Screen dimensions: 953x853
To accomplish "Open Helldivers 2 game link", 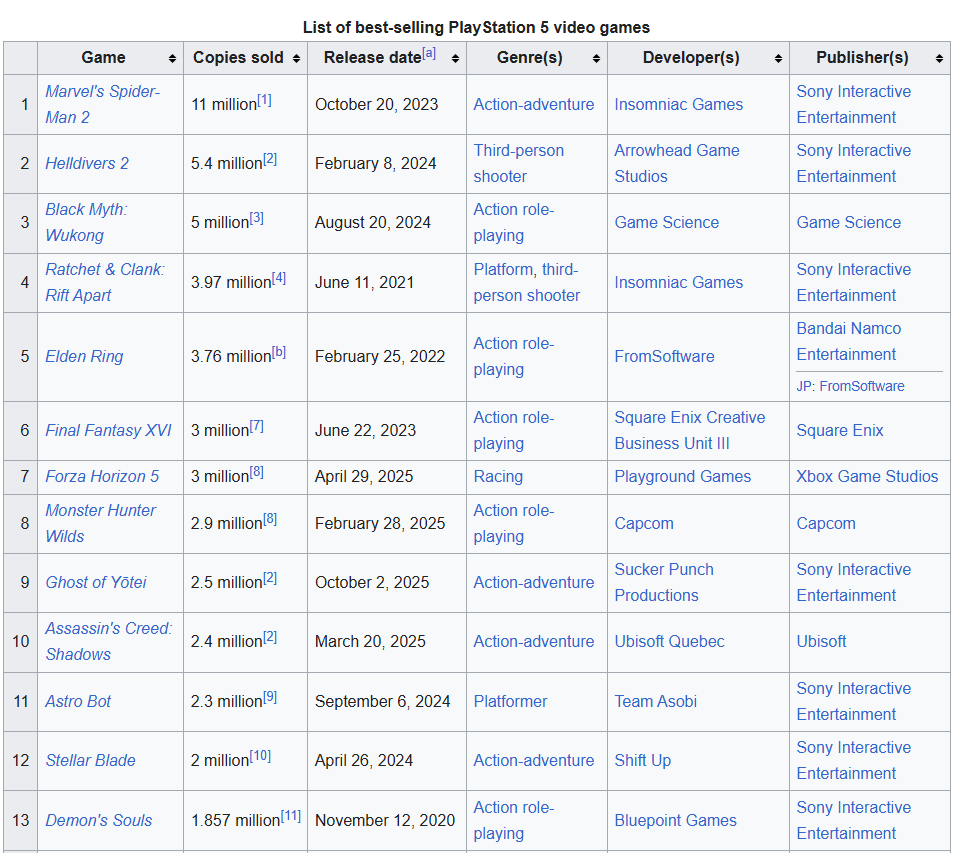I will click(x=87, y=164).
